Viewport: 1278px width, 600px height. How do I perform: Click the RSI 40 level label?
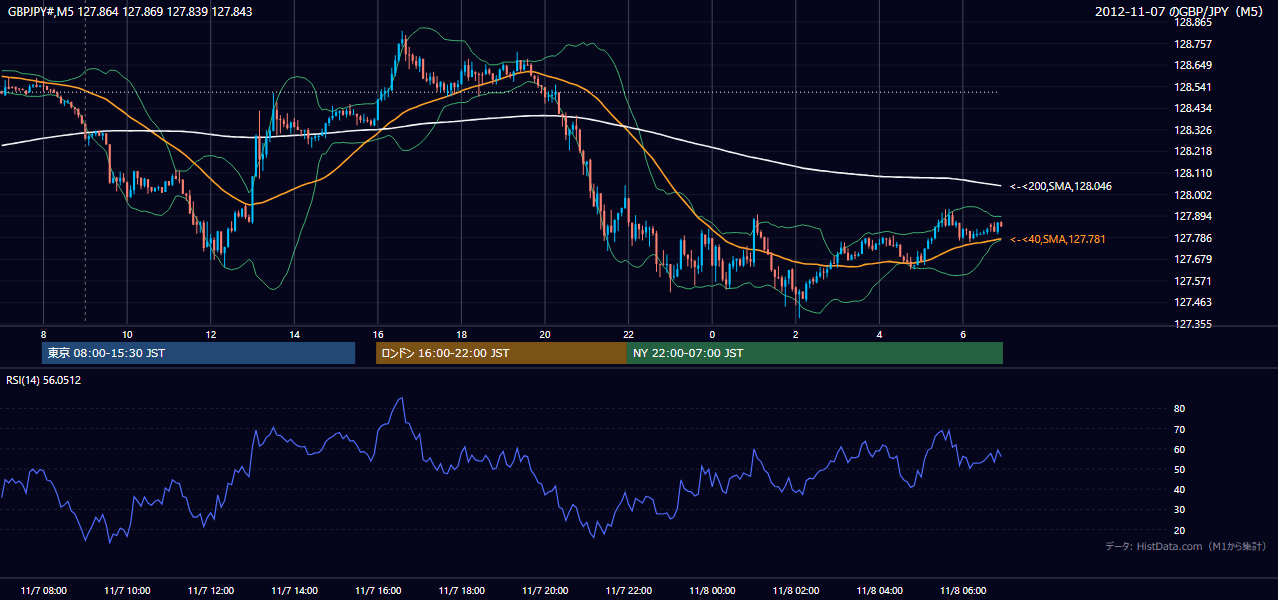point(1179,489)
